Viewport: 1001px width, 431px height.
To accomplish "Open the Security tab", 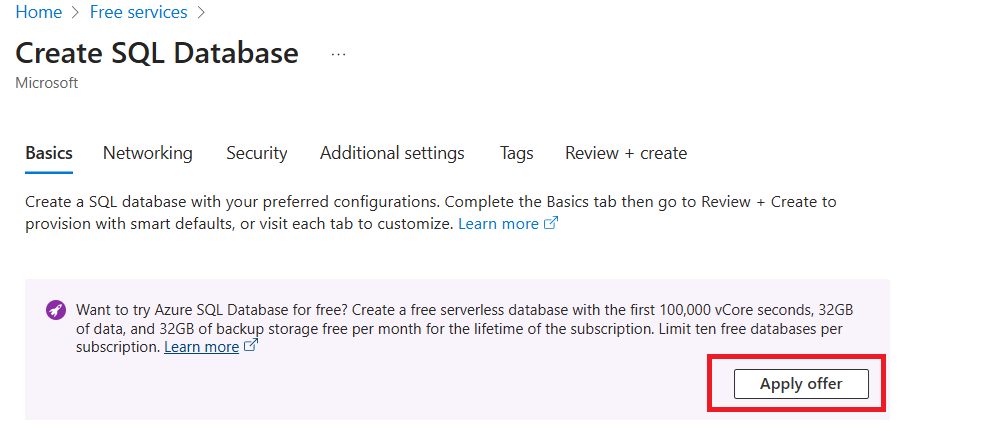I will tap(257, 153).
